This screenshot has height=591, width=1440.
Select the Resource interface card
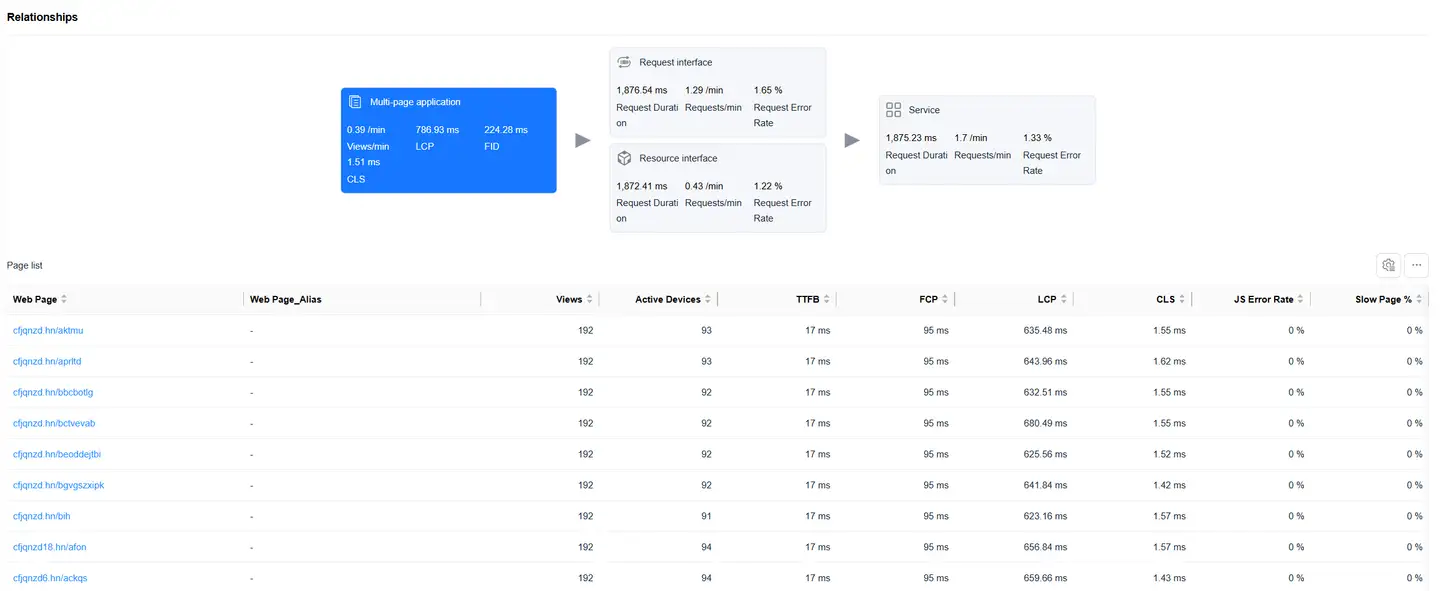point(717,188)
